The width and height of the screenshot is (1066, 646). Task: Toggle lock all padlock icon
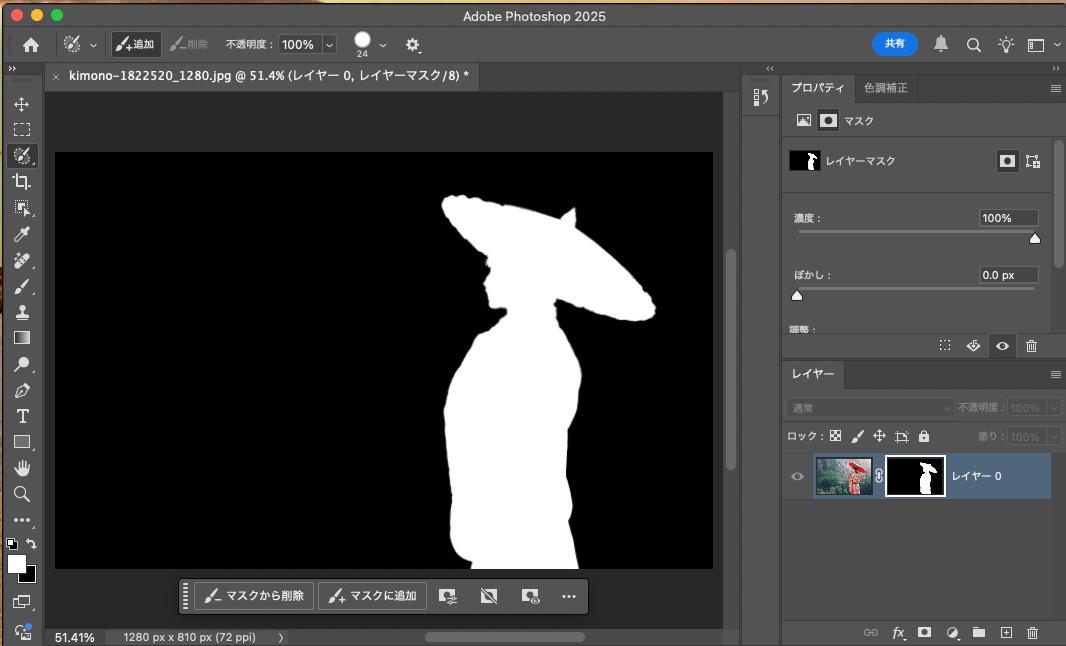click(924, 436)
